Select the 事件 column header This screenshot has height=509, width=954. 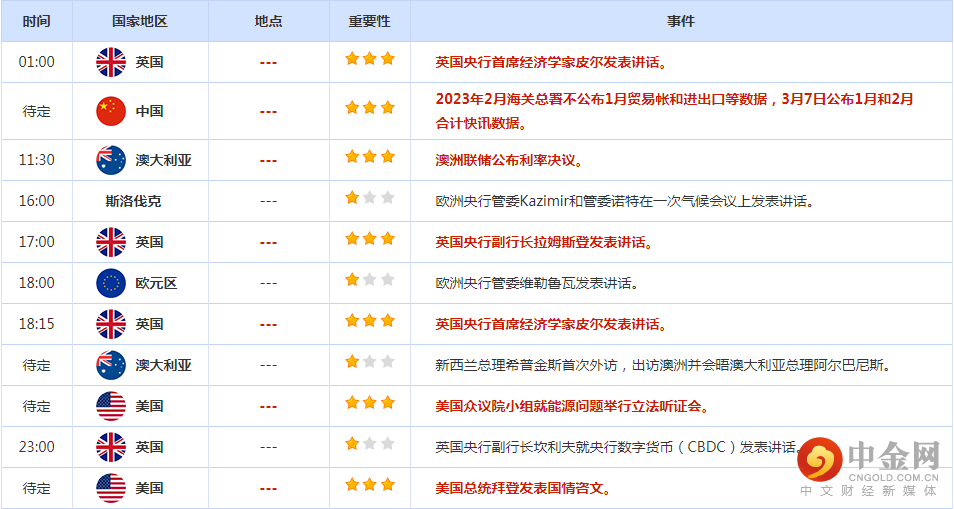tap(681, 21)
